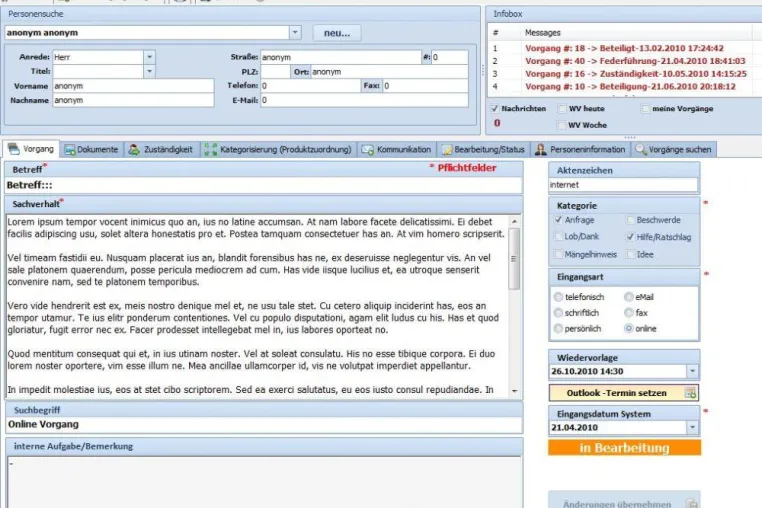This screenshot has width=762, height=508.
Task: Open the Vorgänge suchen tab
Action: [674, 150]
